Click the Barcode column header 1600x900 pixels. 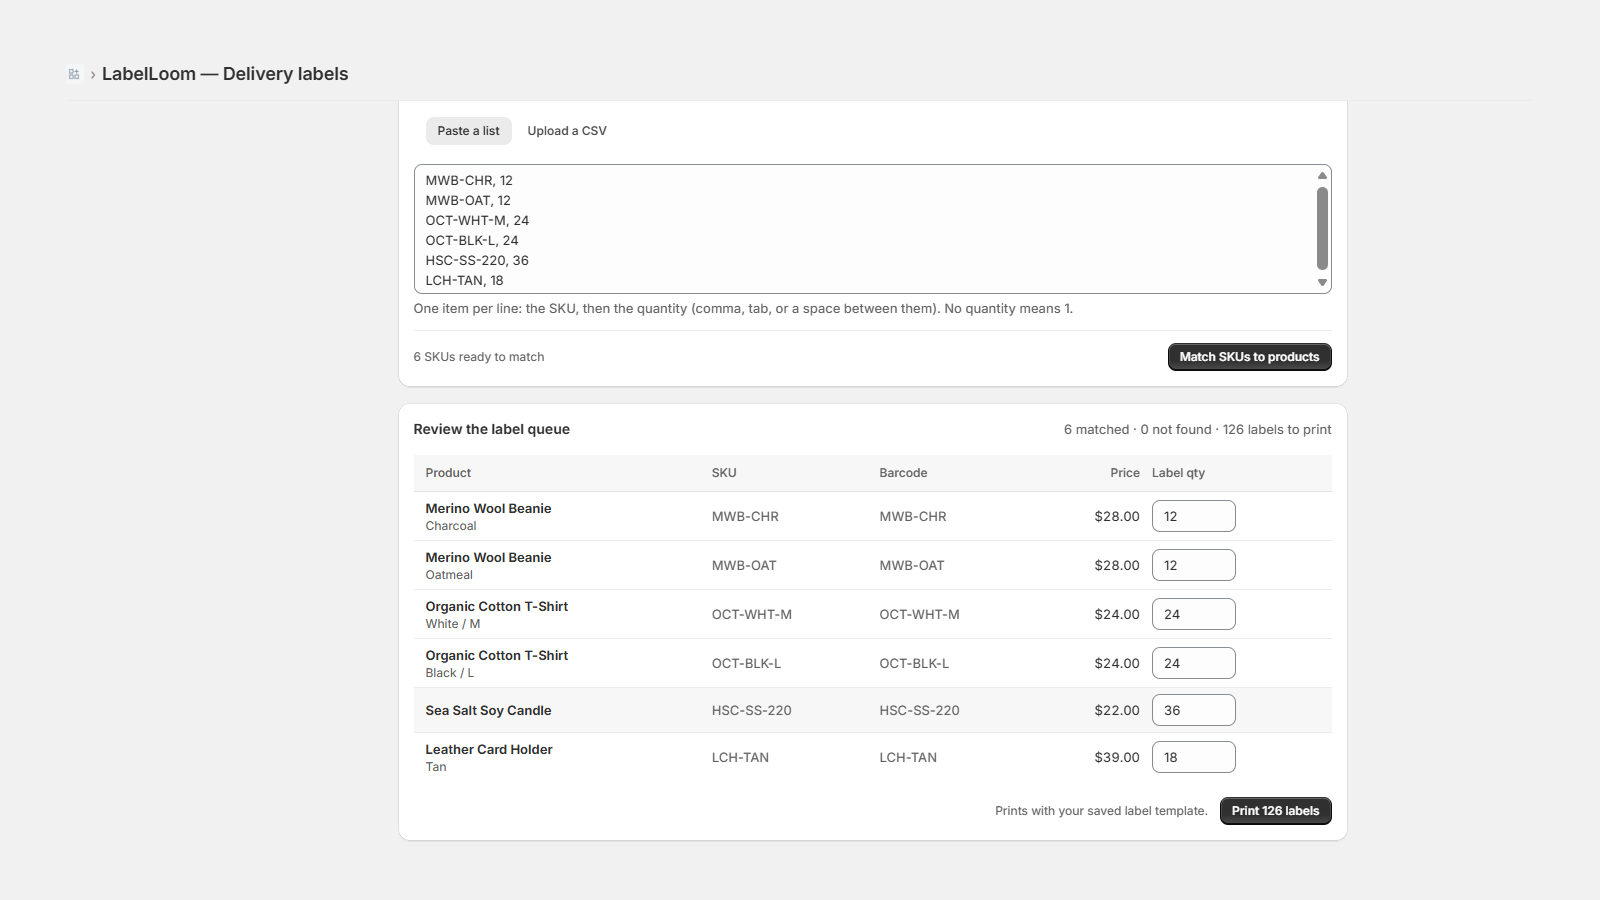(903, 473)
